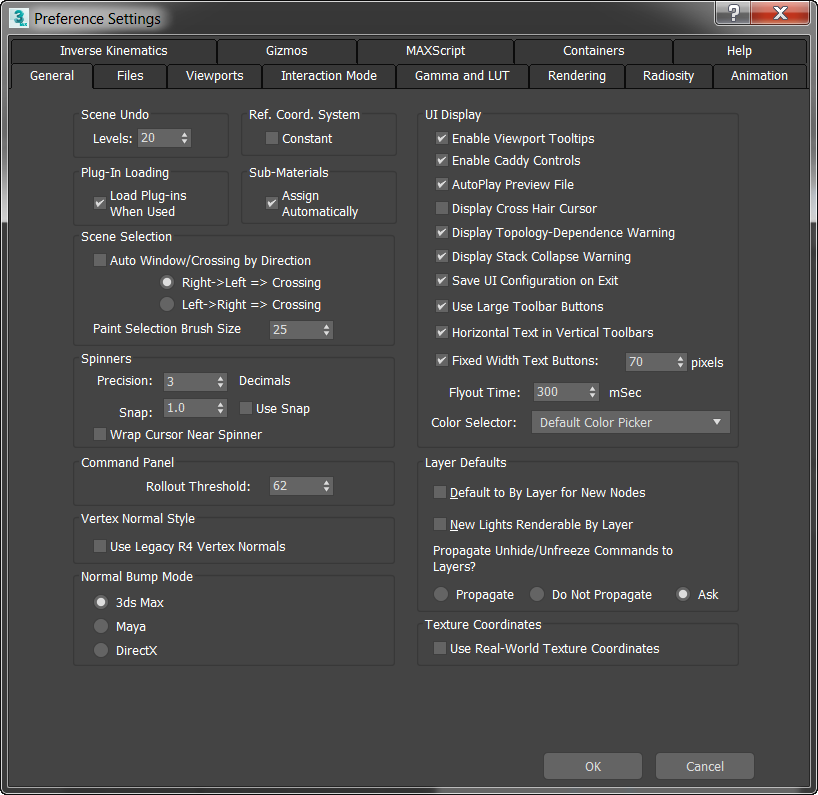
Task: Click the Paint Selection Brush Size field
Action: (x=296, y=330)
